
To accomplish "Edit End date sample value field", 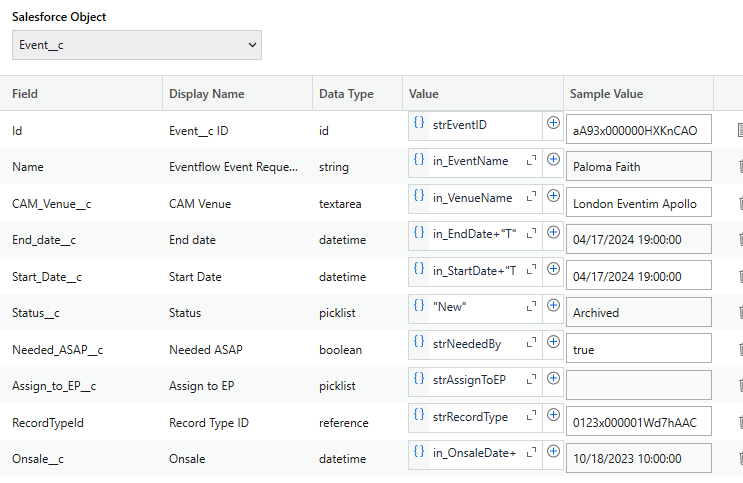I will point(639,239).
